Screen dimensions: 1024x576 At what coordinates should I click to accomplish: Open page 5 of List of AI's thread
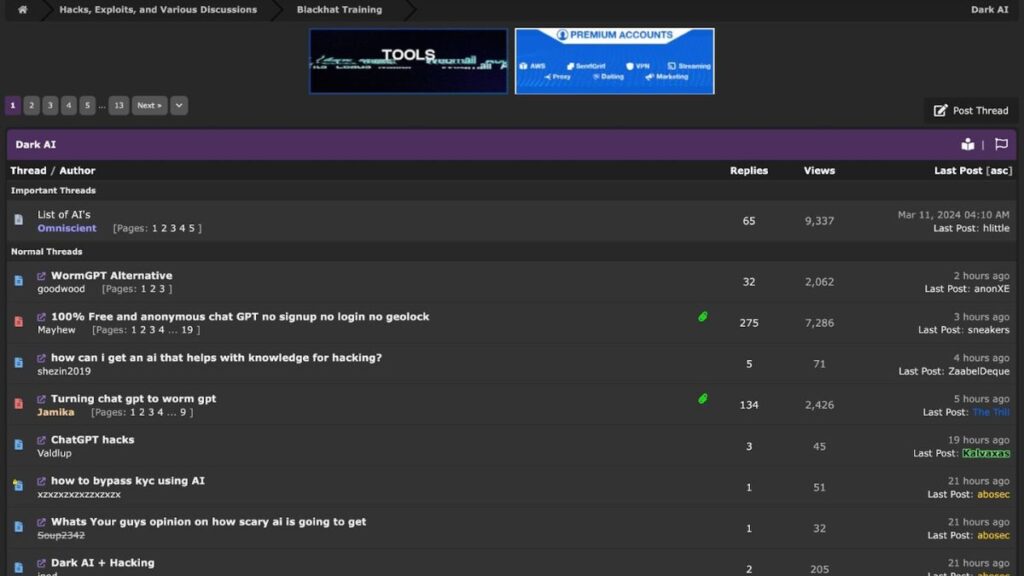[x=191, y=228]
